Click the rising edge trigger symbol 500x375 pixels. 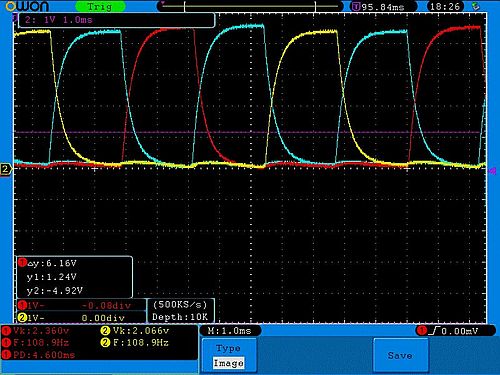(434, 331)
